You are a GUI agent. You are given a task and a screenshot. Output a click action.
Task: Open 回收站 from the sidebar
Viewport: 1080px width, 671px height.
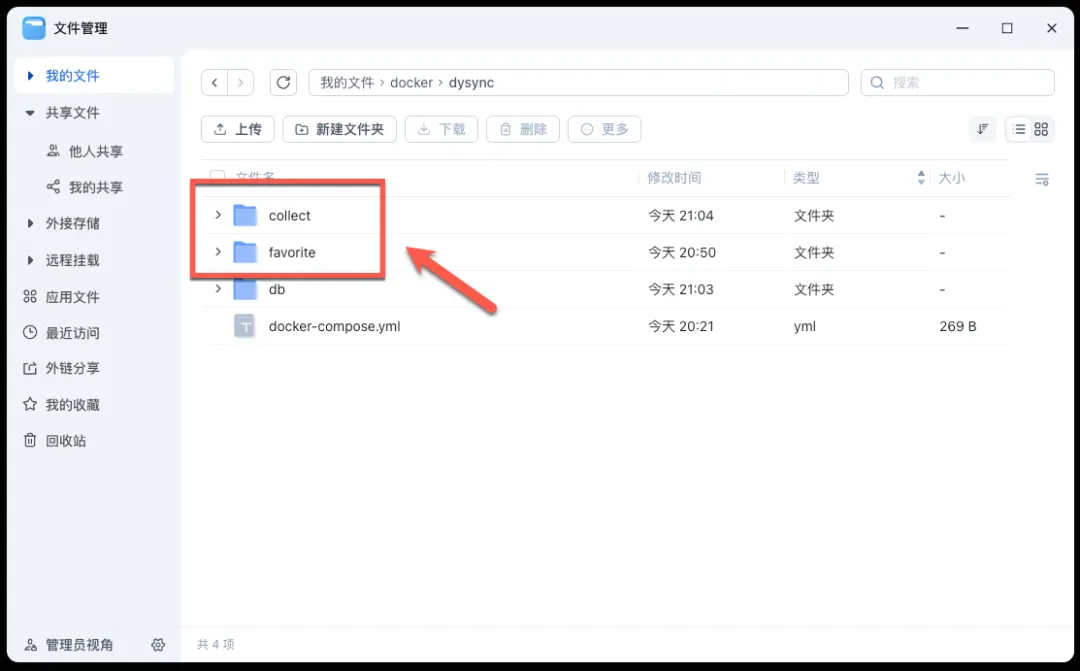pyautogui.click(x=68, y=441)
